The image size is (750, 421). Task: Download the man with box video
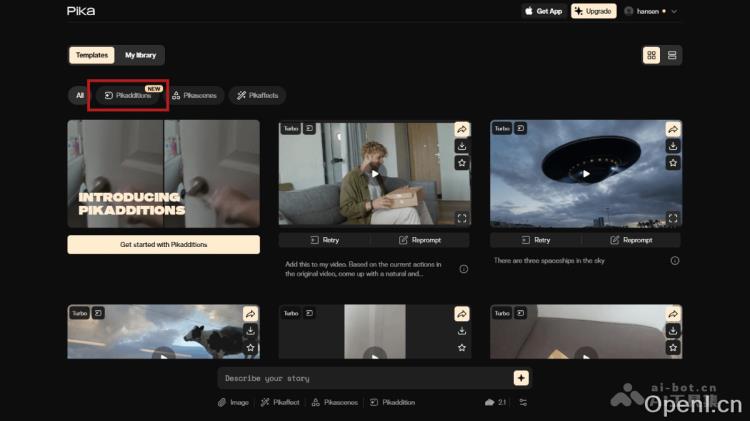[x=462, y=146]
